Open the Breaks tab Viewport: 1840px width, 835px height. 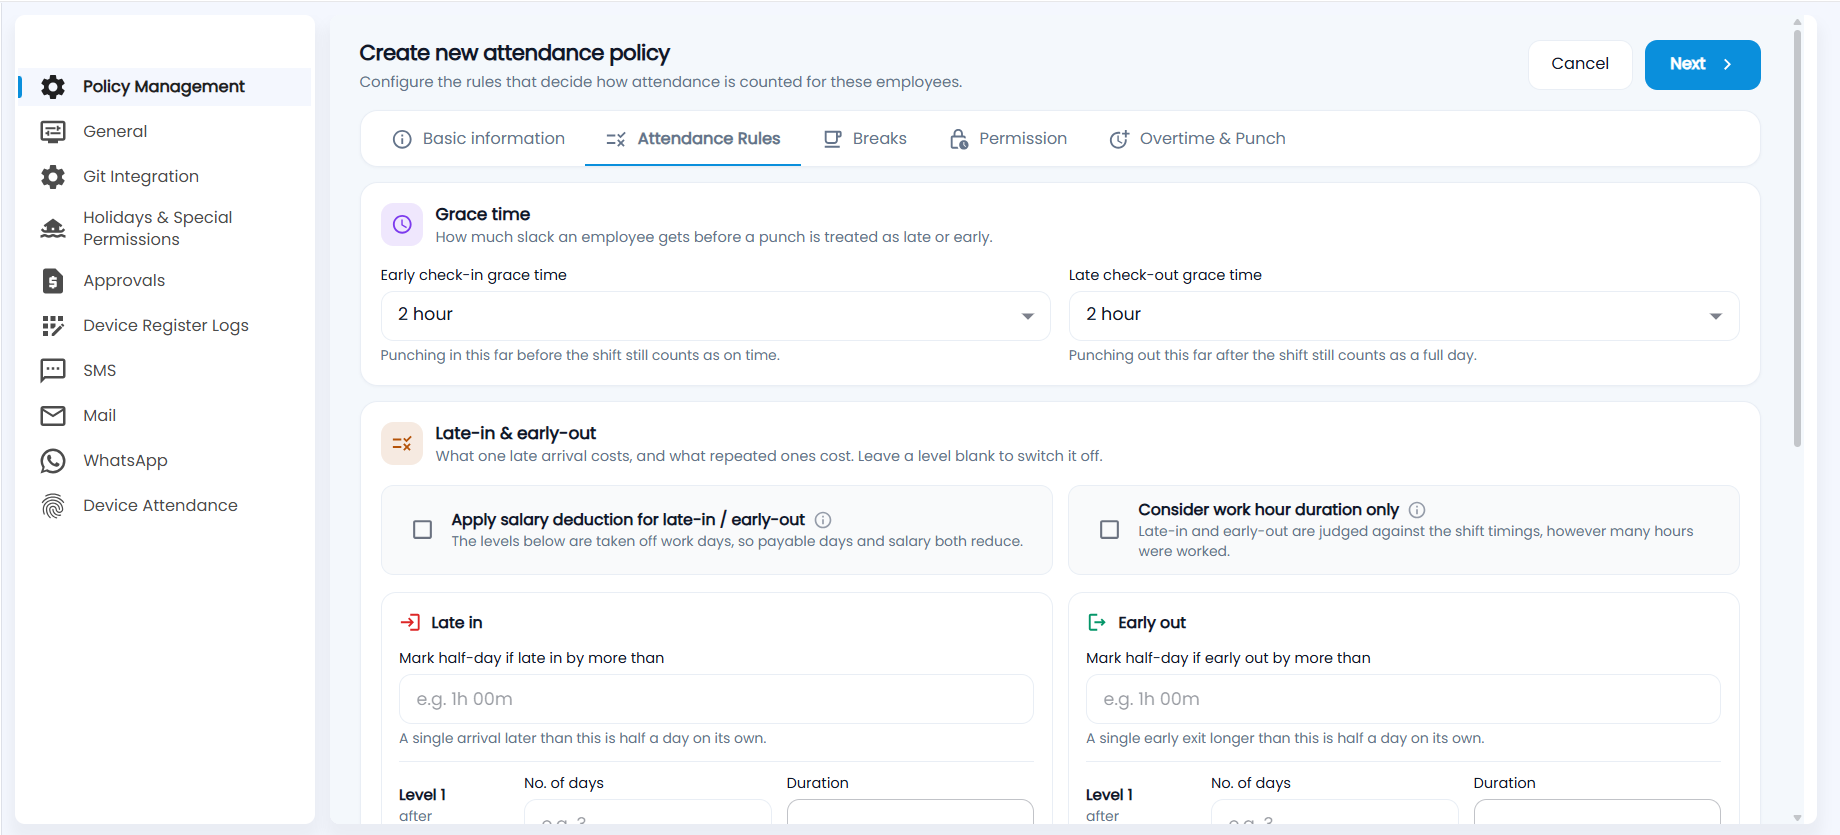[x=865, y=139]
